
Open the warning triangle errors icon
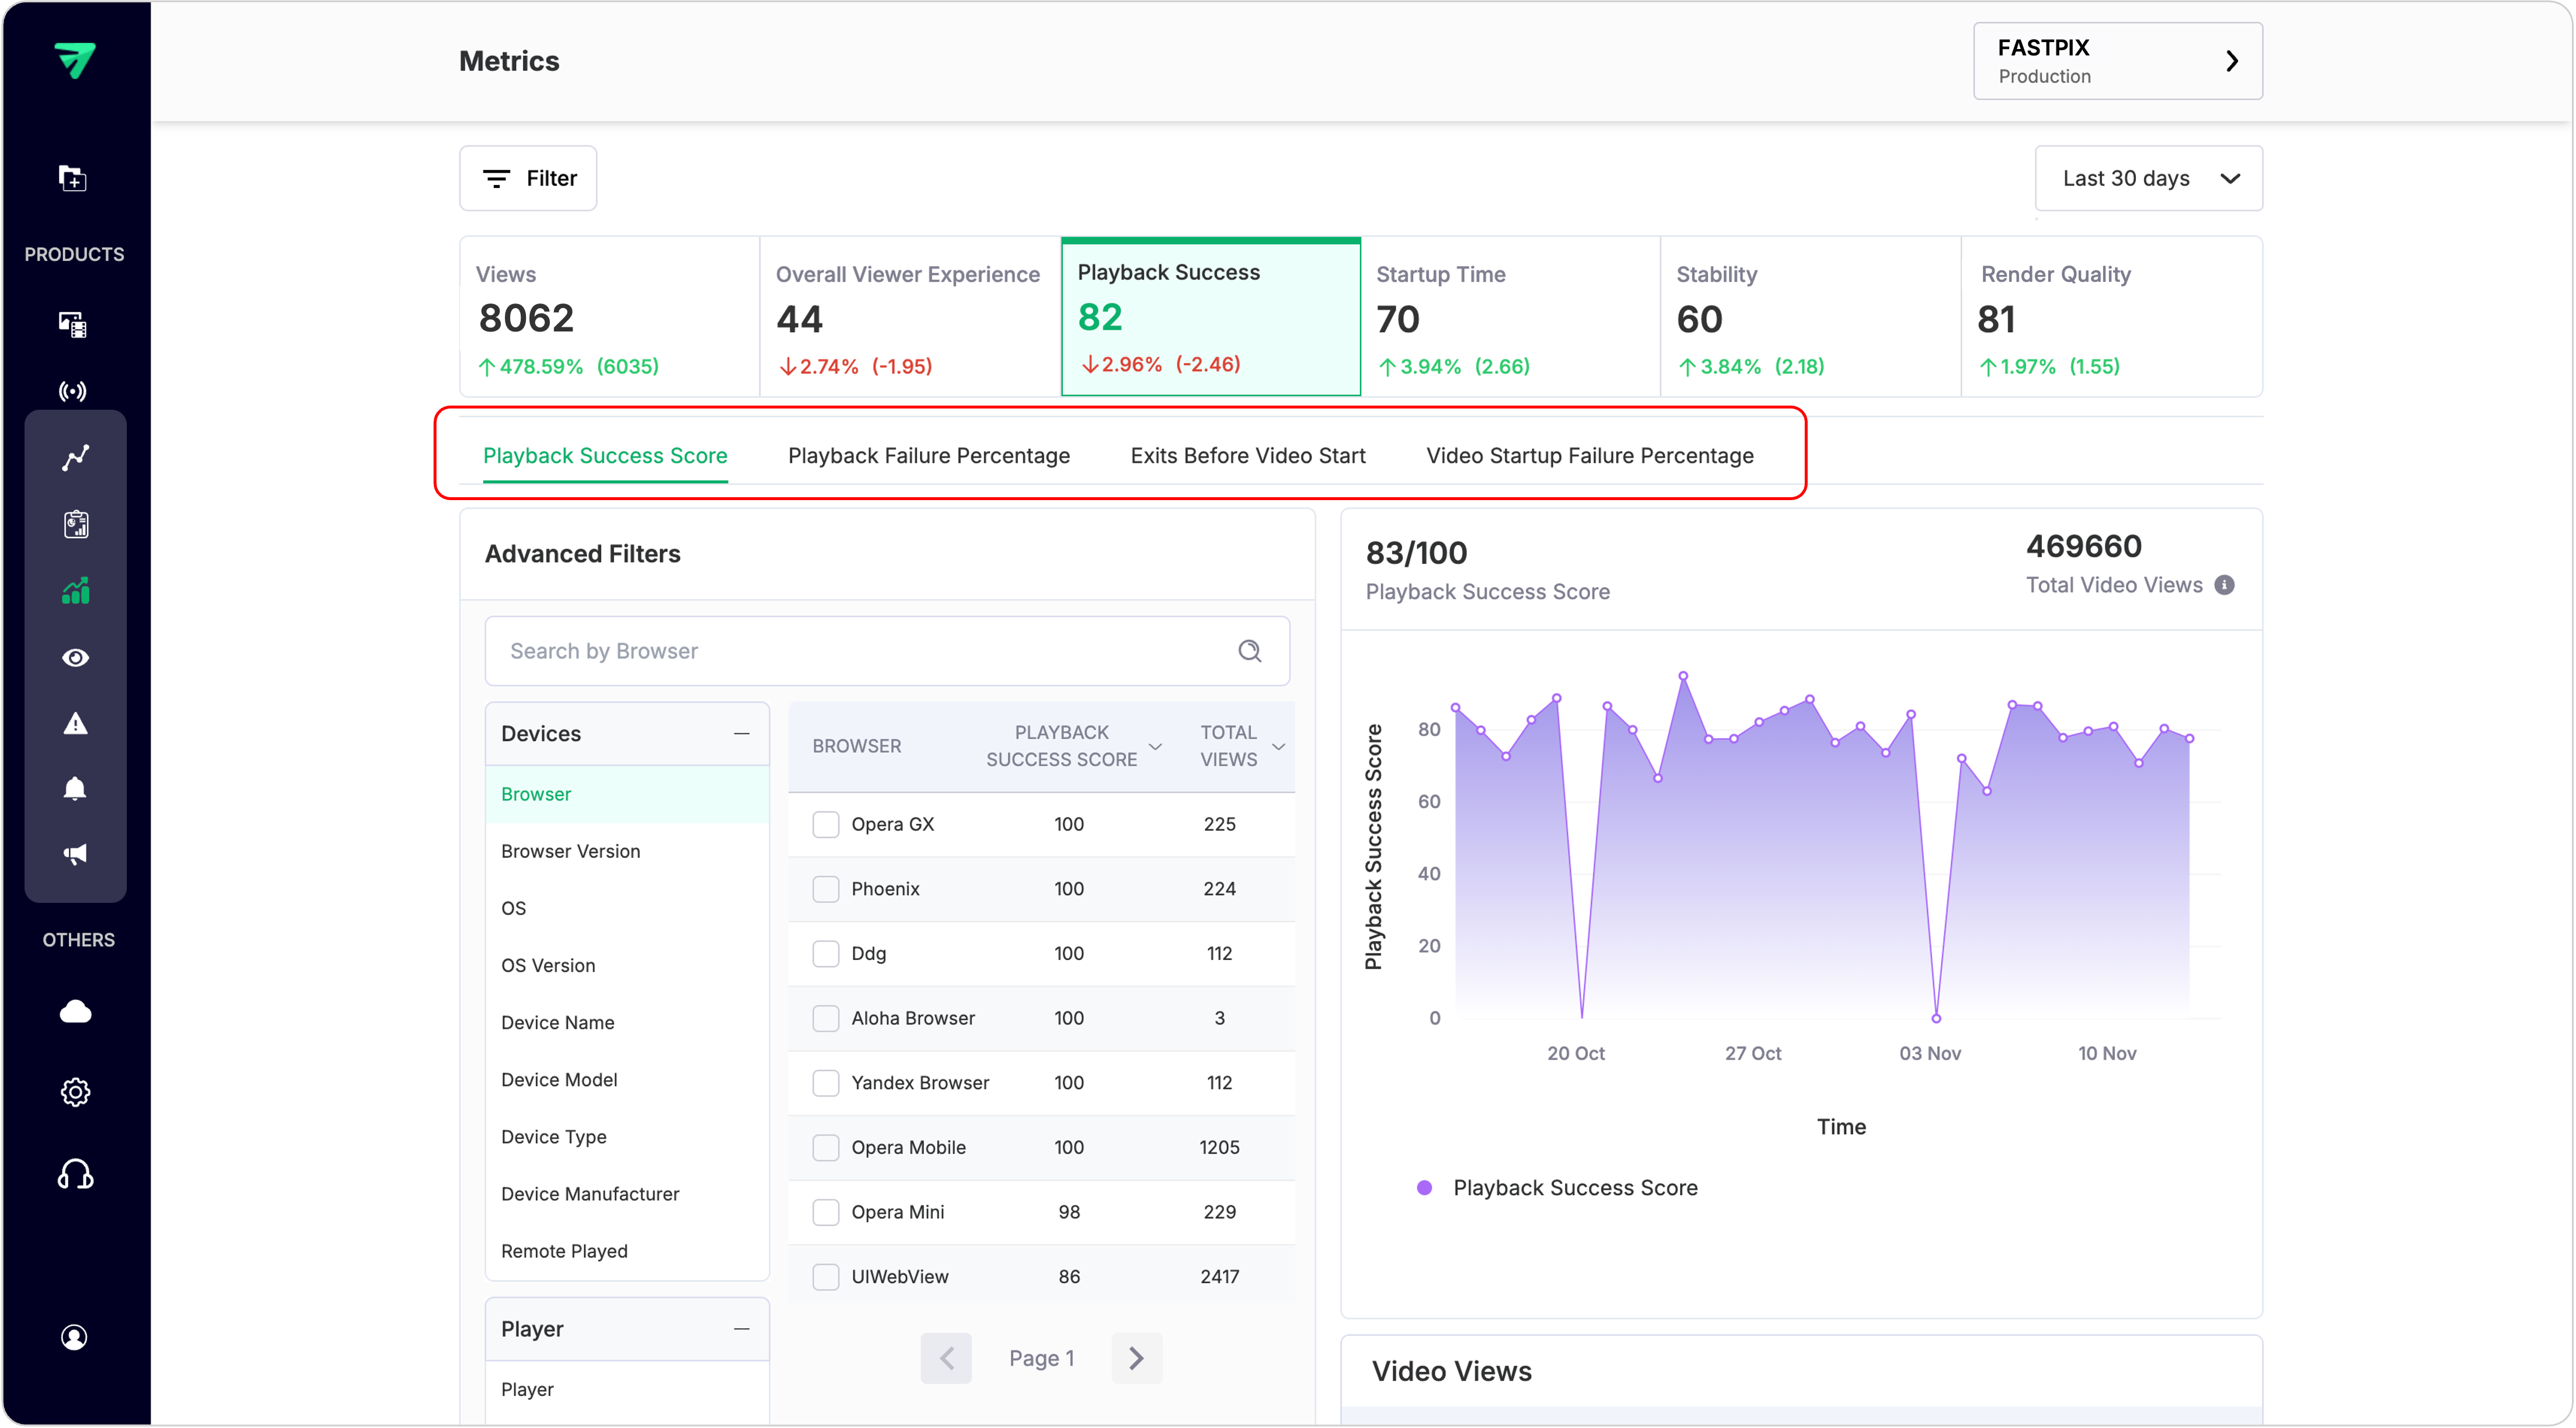pos(75,723)
